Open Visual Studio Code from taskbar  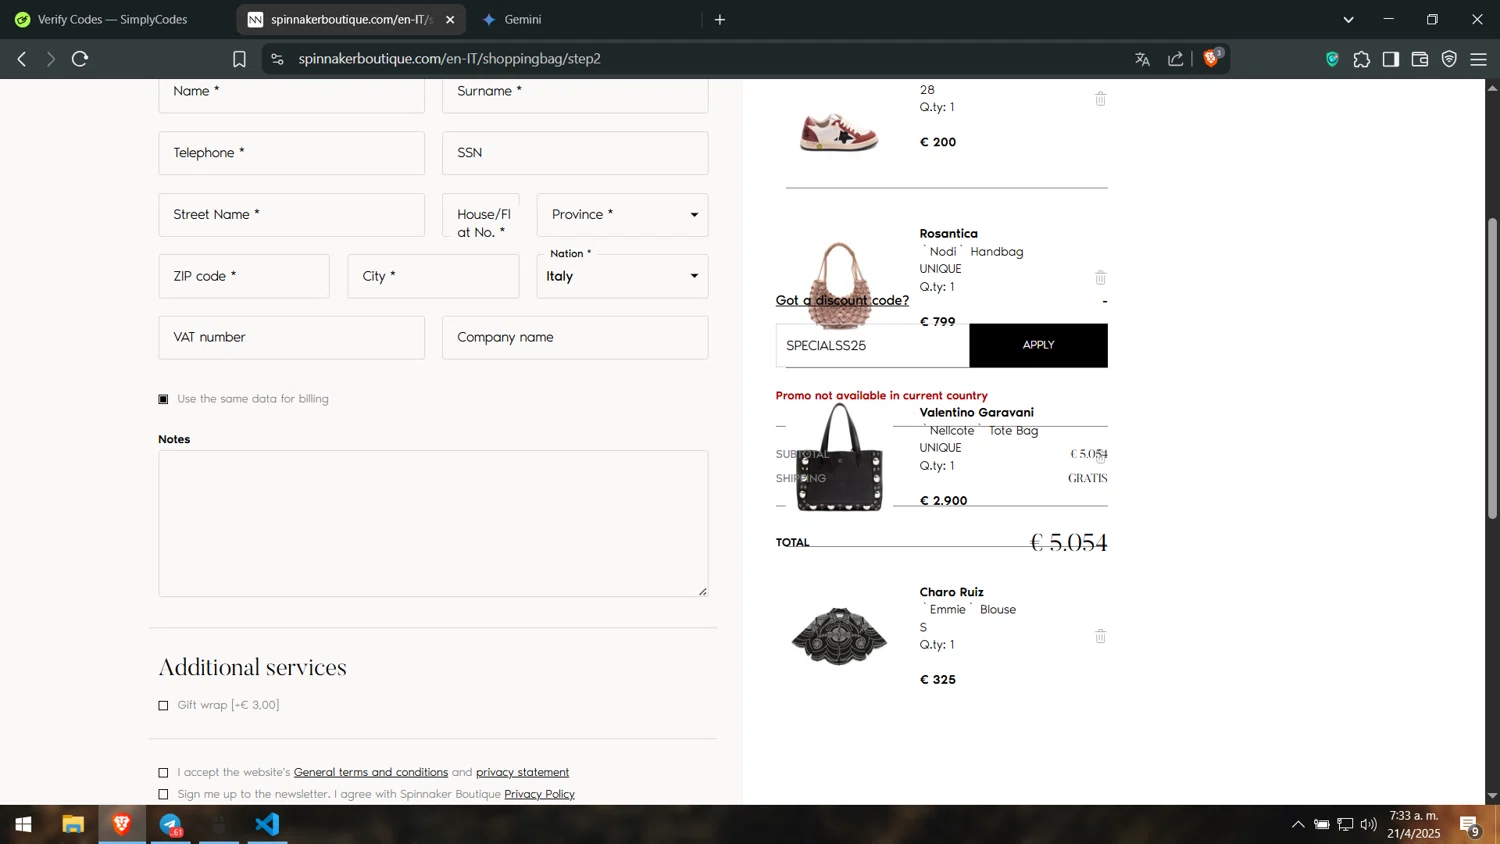pyautogui.click(x=267, y=824)
